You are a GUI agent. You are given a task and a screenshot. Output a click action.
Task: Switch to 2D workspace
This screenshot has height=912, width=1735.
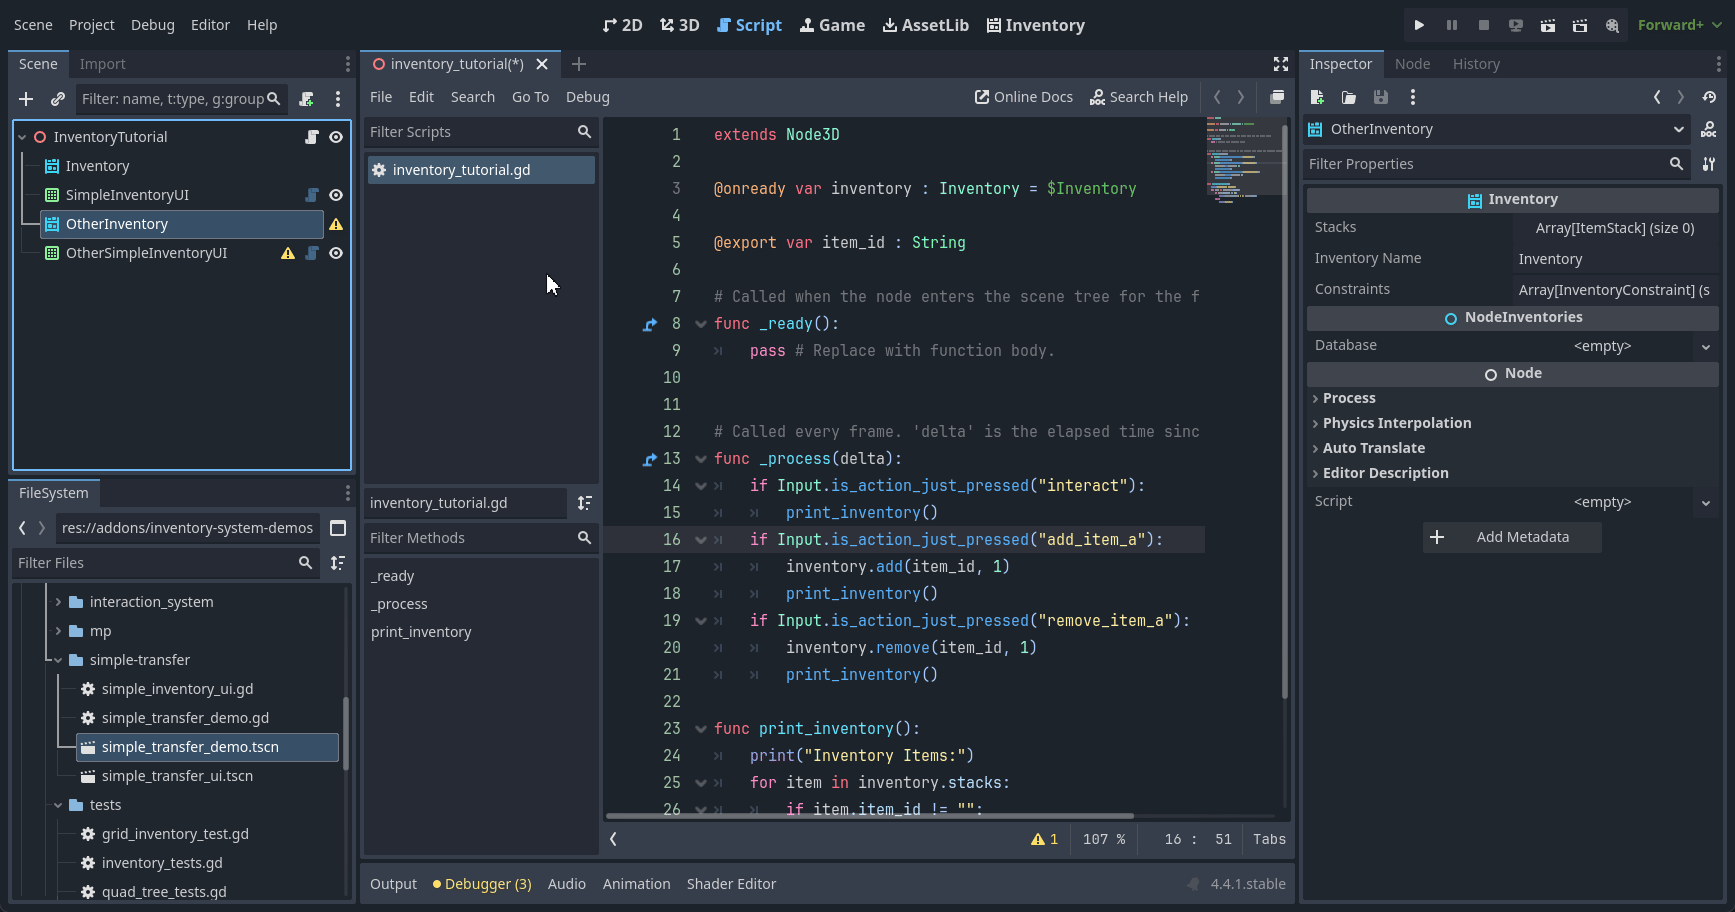[622, 25]
